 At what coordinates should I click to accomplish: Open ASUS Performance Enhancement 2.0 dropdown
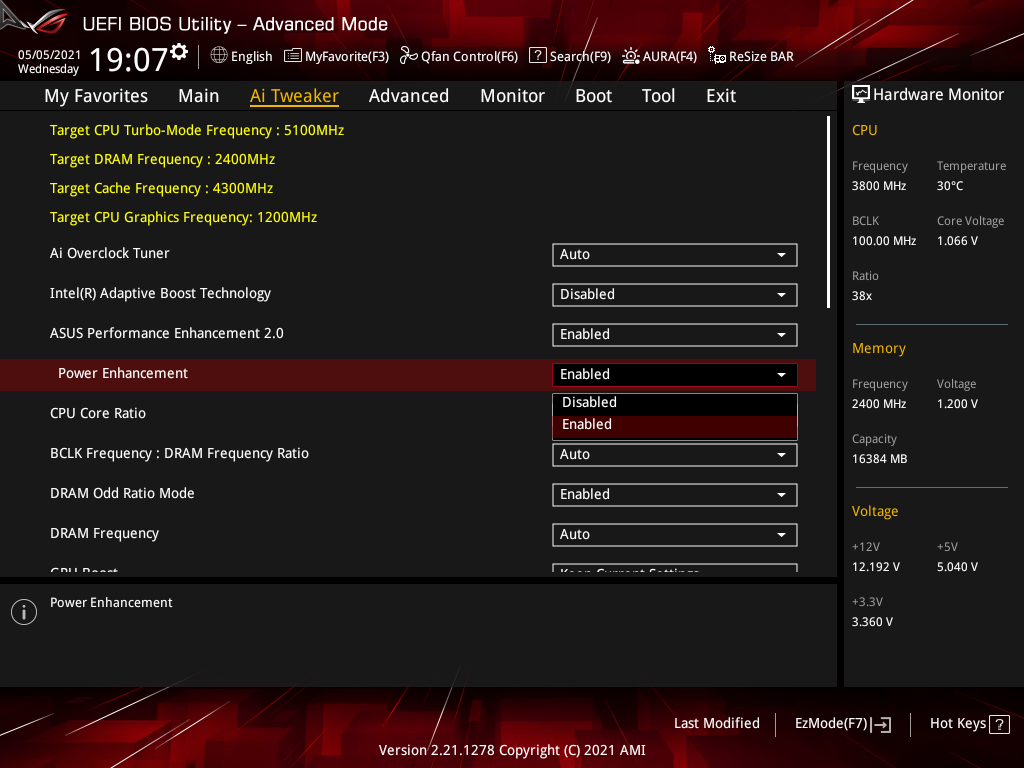(x=675, y=334)
